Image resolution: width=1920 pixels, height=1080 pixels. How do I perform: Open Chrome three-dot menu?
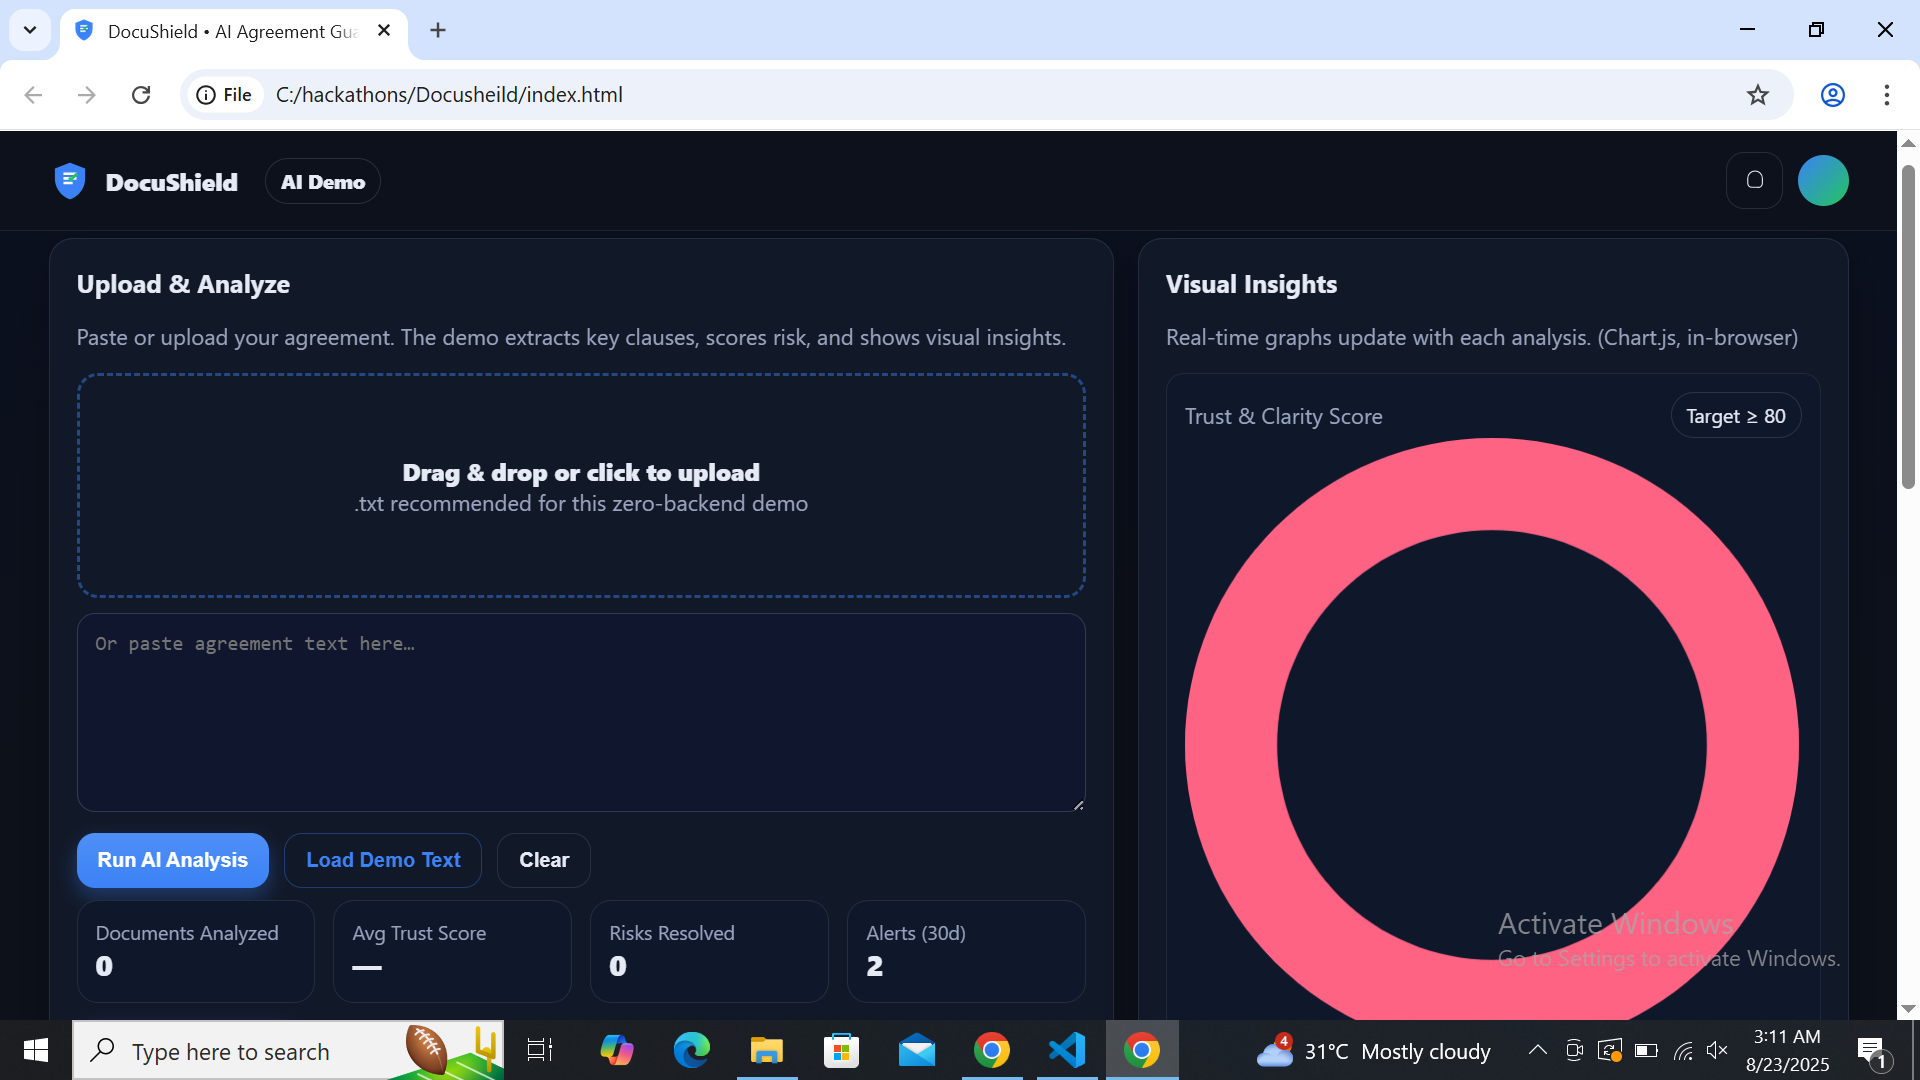pos(1886,95)
